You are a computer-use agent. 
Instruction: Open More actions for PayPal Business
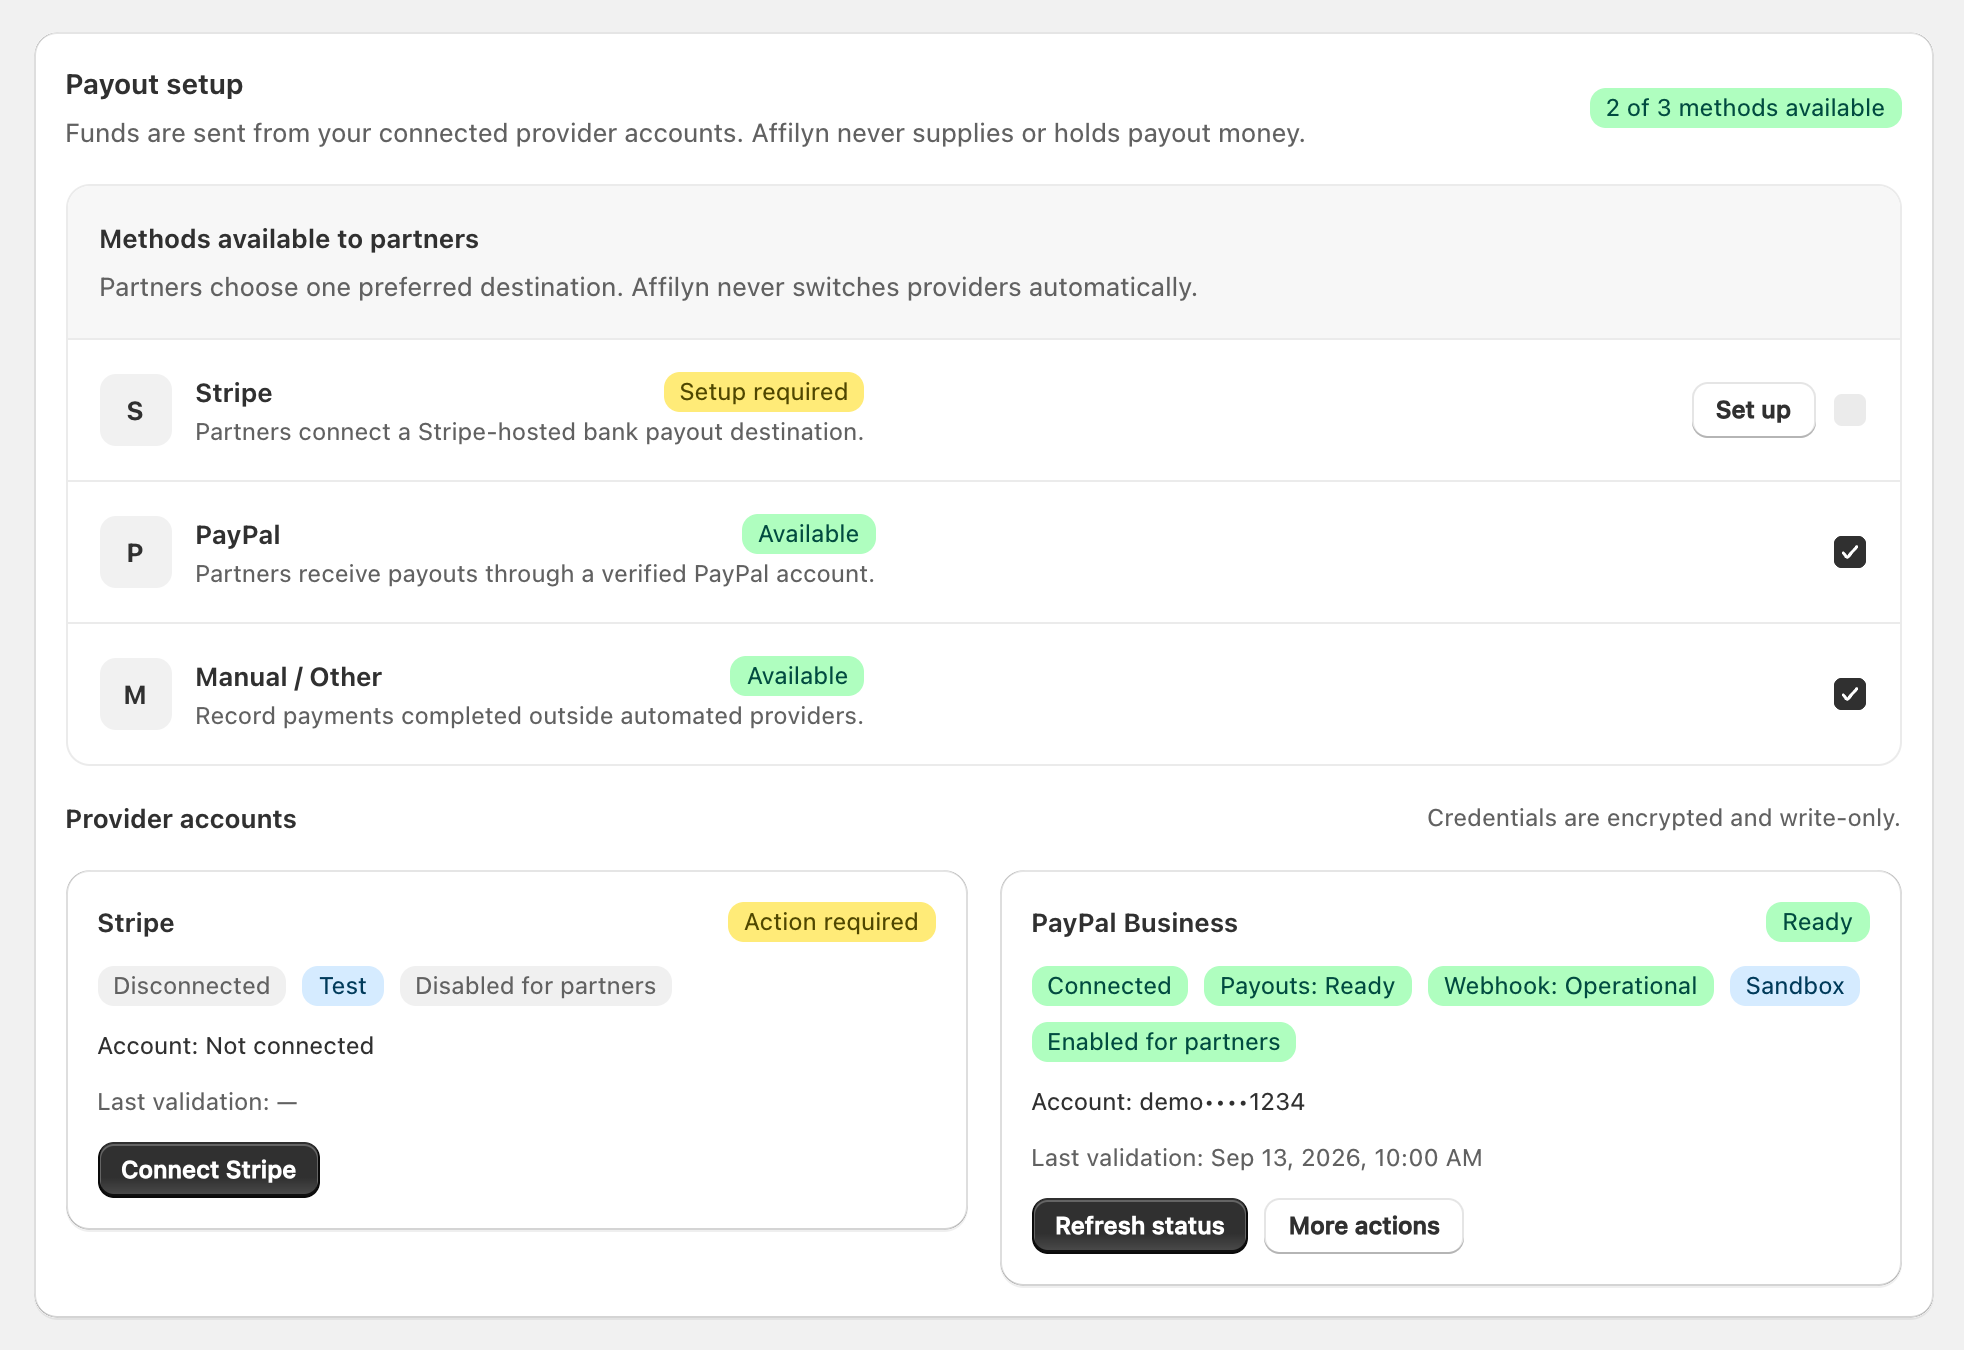pos(1364,1226)
